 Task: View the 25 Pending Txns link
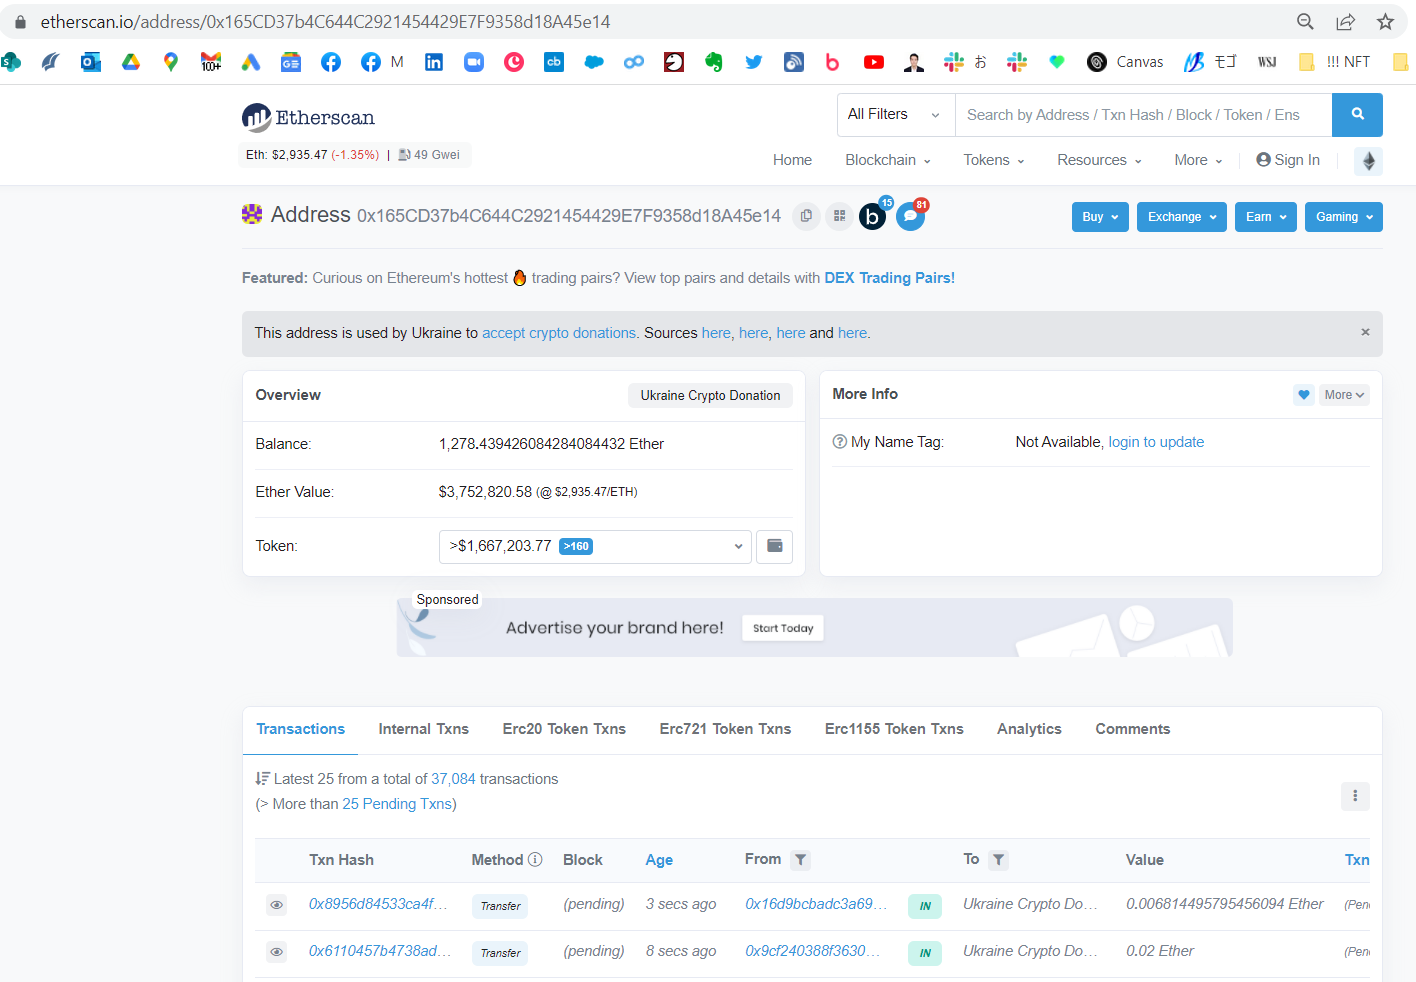pyautogui.click(x=397, y=804)
